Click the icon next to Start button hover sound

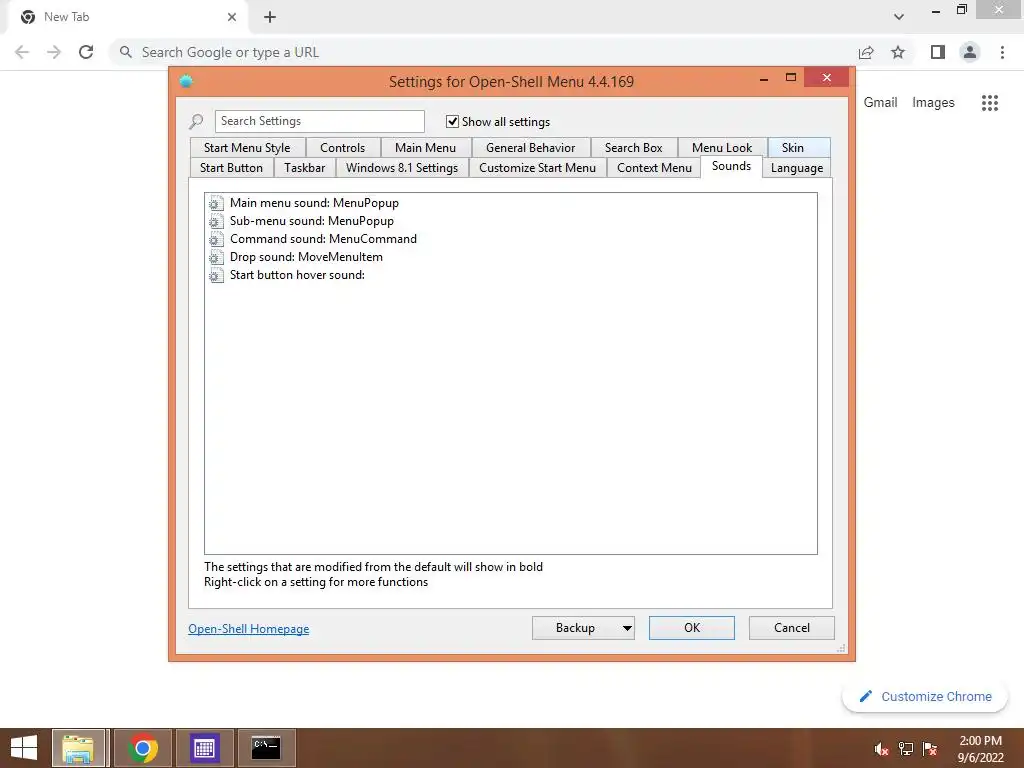[216, 275]
